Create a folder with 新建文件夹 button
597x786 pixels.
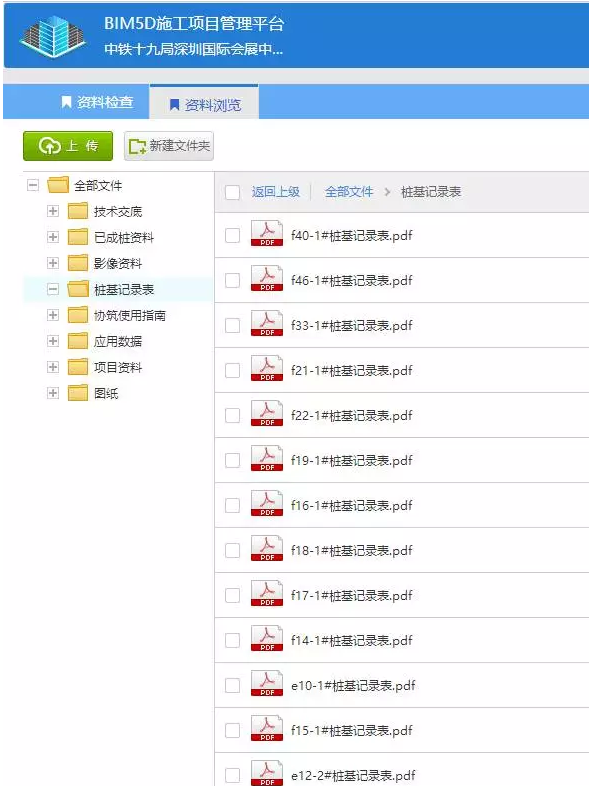coord(169,146)
